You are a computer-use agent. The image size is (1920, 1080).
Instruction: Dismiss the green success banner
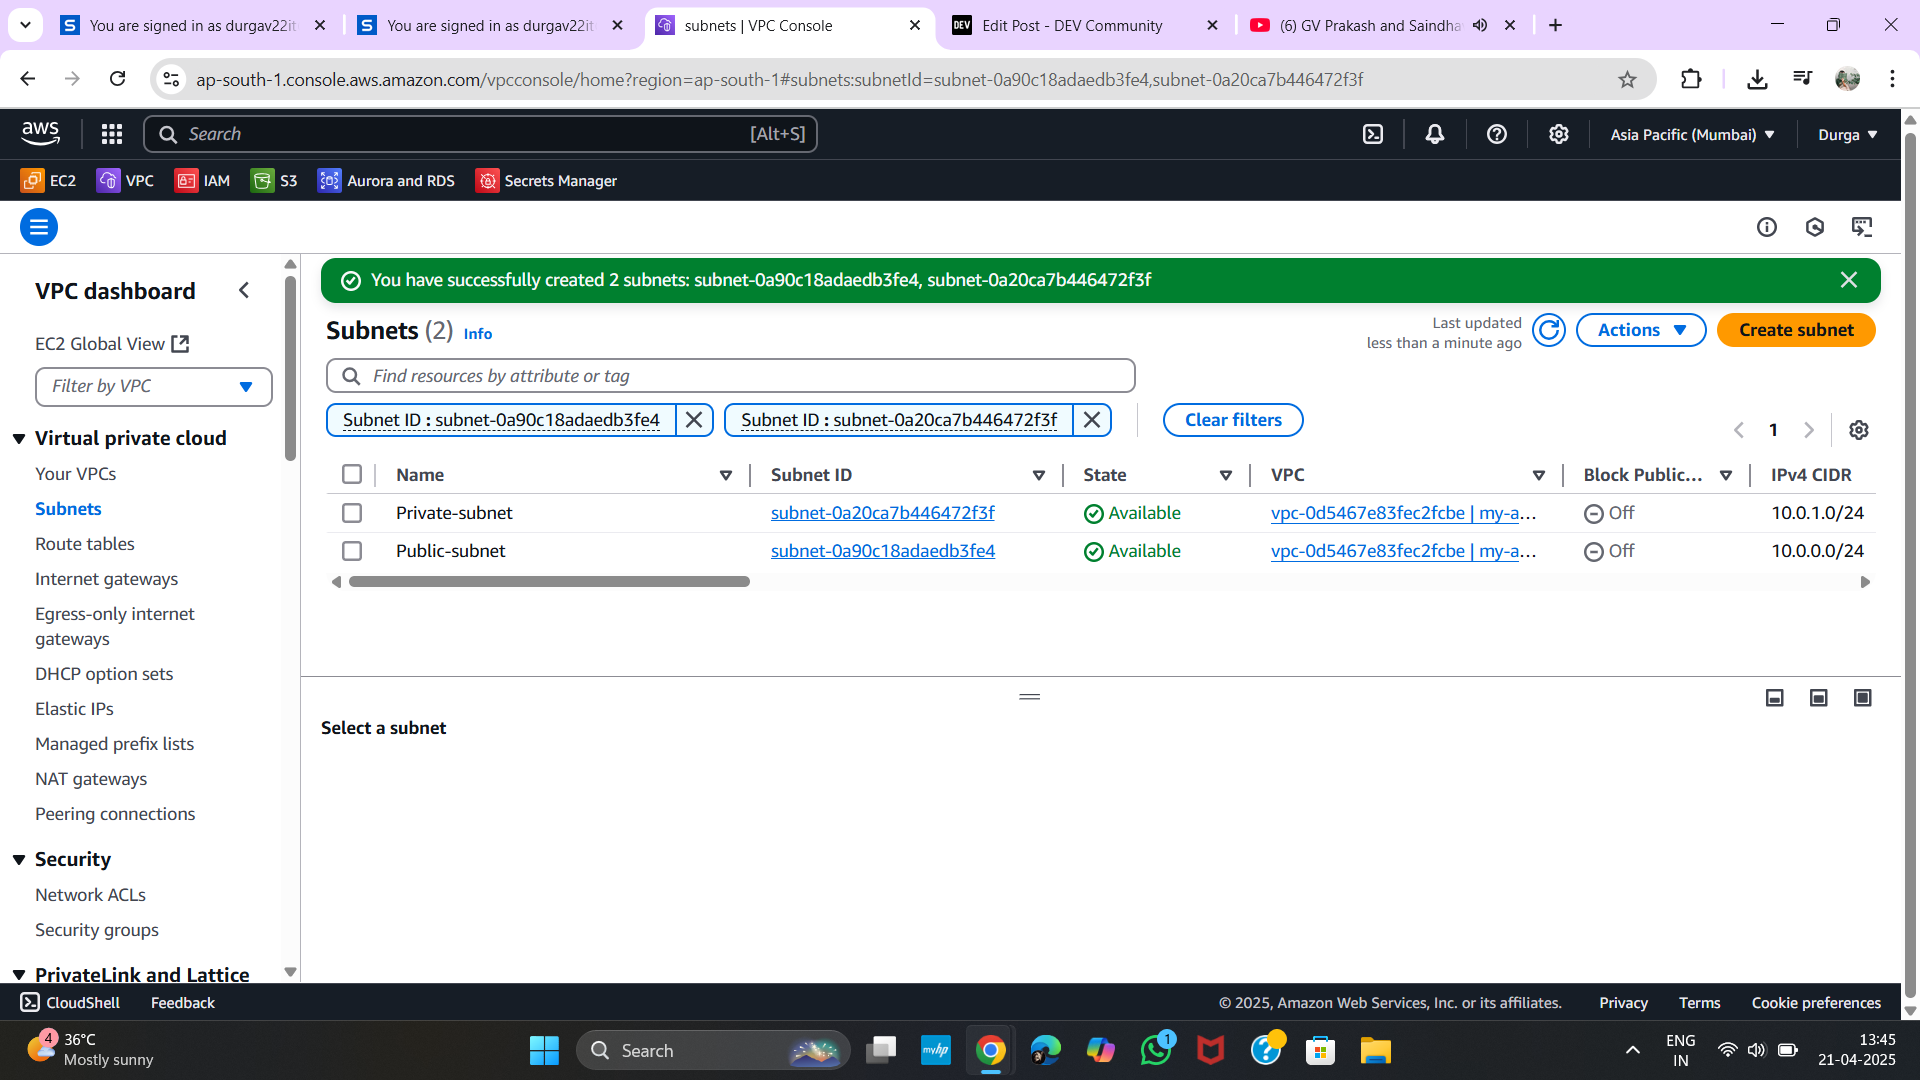tap(1849, 280)
